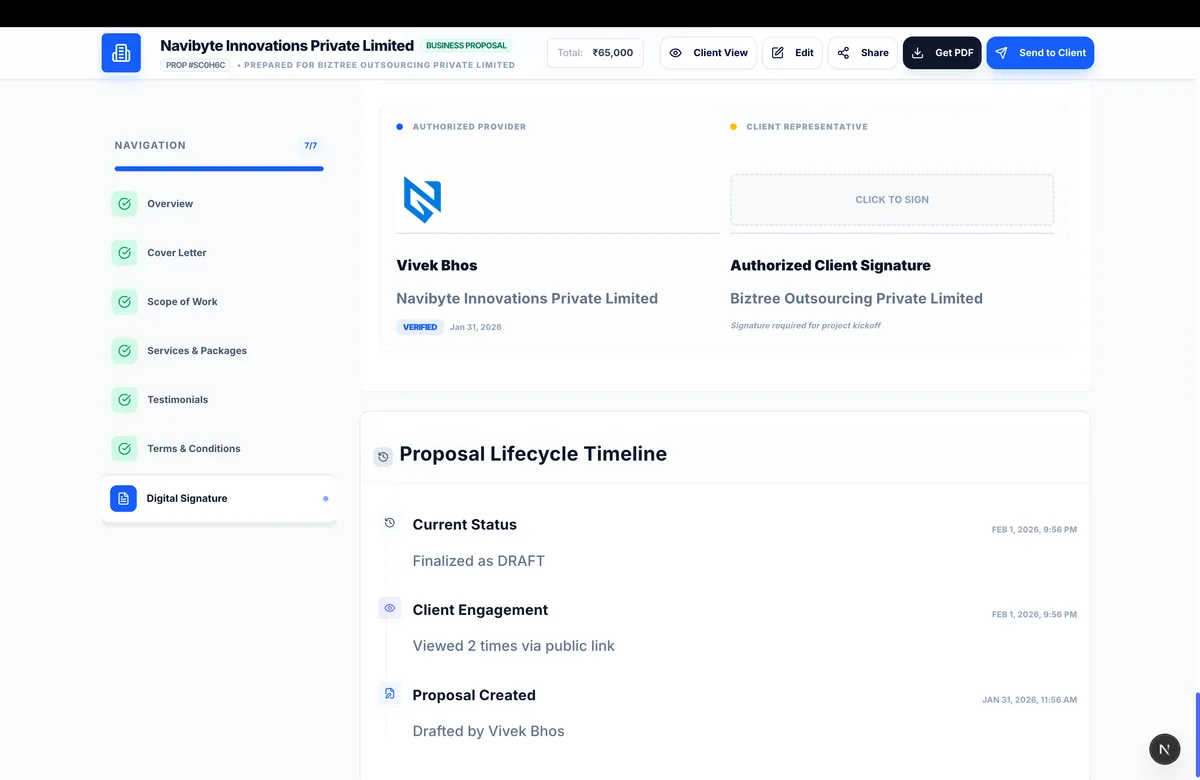1200x780 pixels.
Task: Click the CLICK TO SIGN signature box
Action: pyautogui.click(x=891, y=199)
